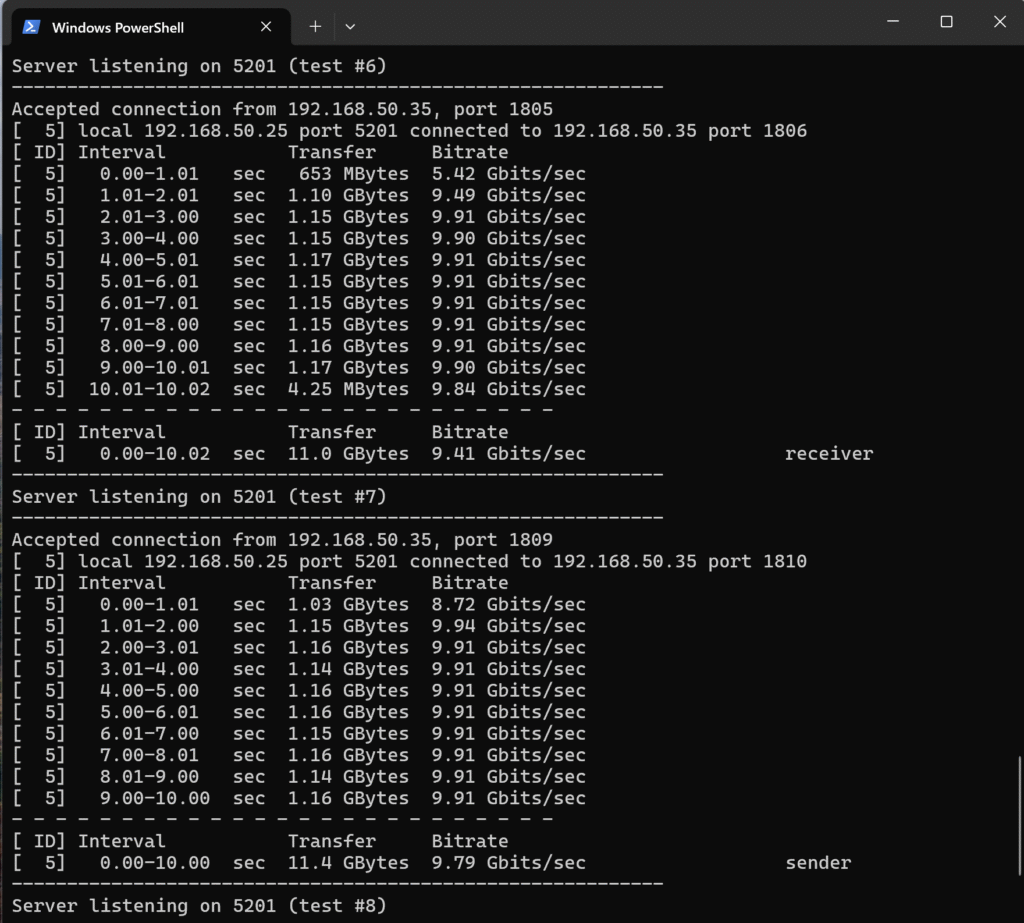
Task: Close the Windows Terminal window
Action: point(998,22)
